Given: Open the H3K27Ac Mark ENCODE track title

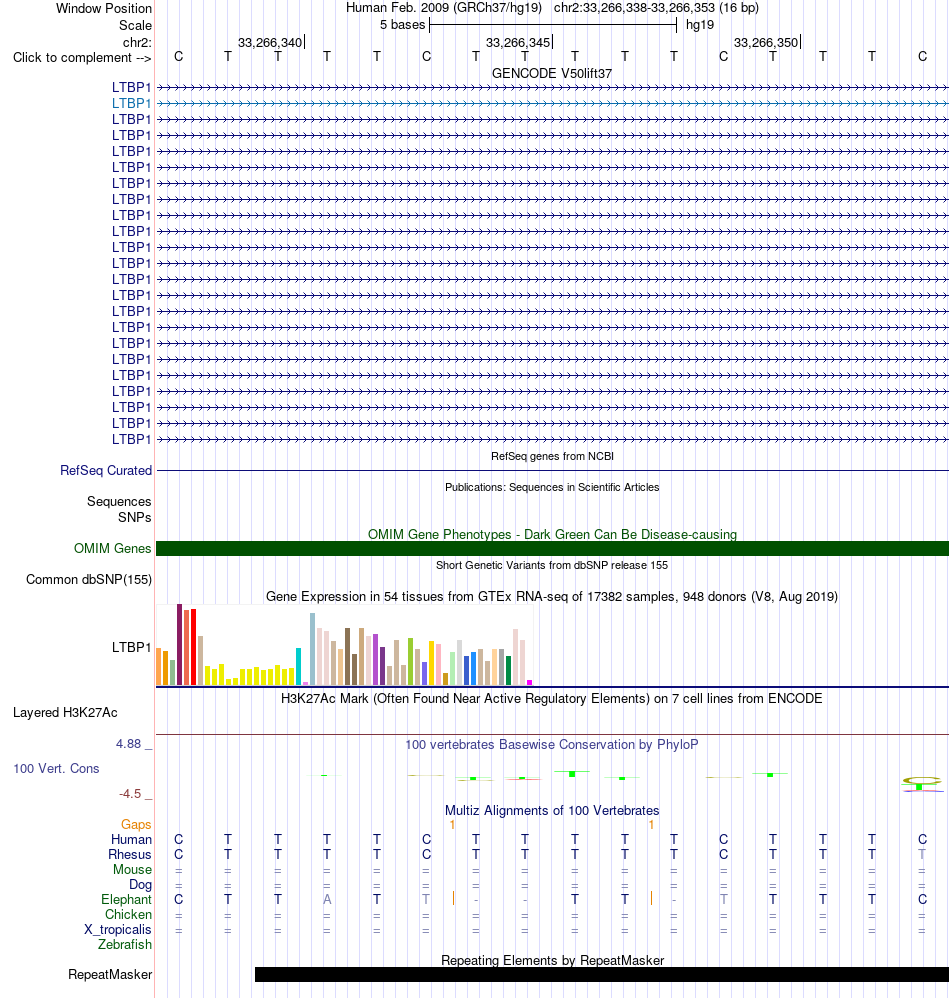Looking at the screenshot, I should coord(552,699).
